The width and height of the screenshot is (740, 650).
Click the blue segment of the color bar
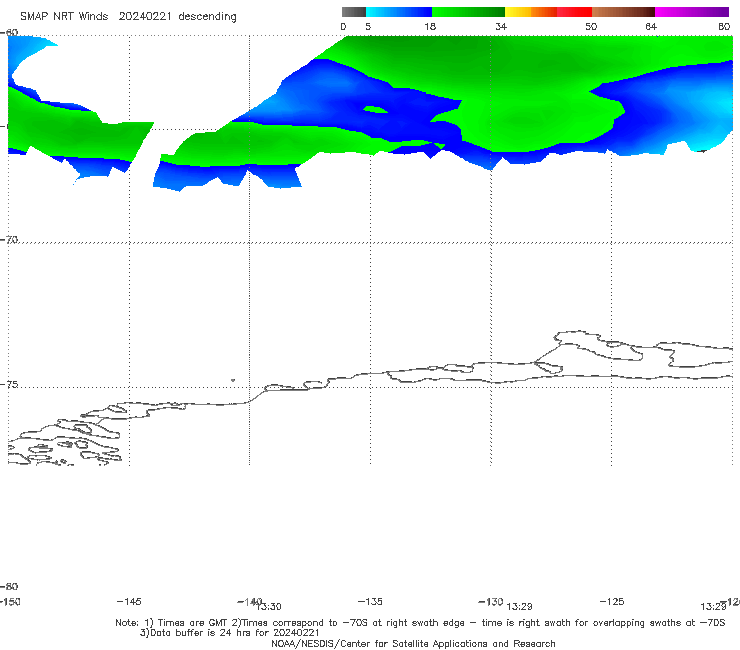pos(399,12)
